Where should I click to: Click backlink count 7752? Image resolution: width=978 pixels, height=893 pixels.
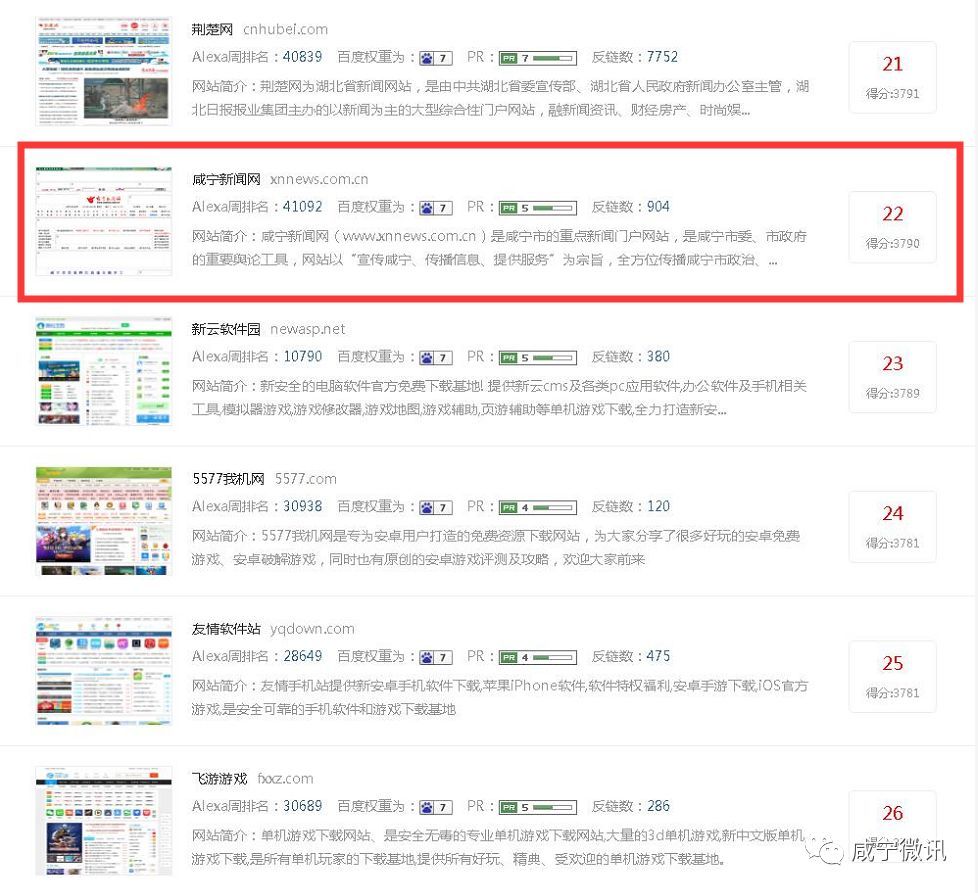pos(662,57)
